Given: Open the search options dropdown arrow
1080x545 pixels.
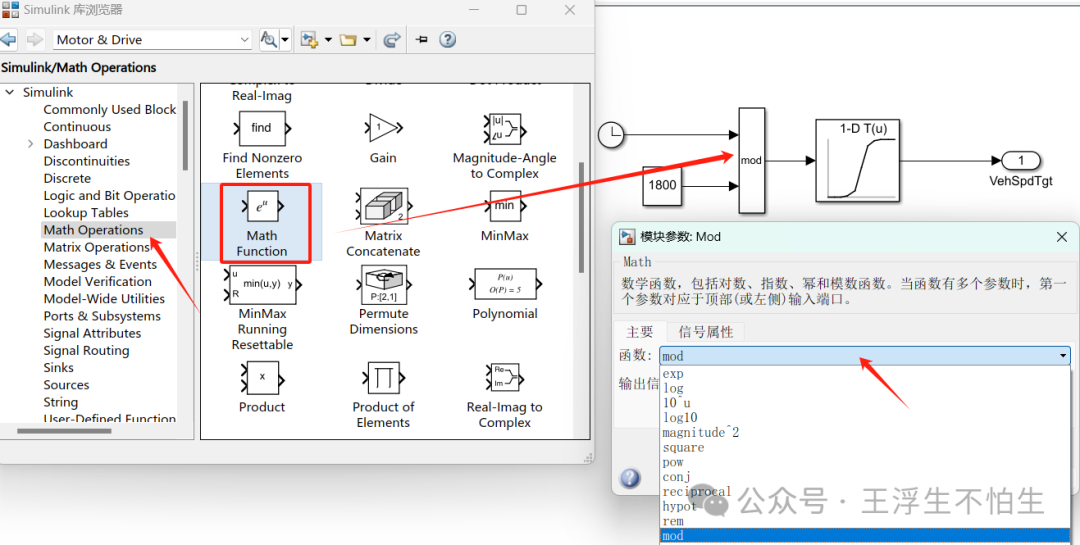Looking at the screenshot, I should coord(285,40).
